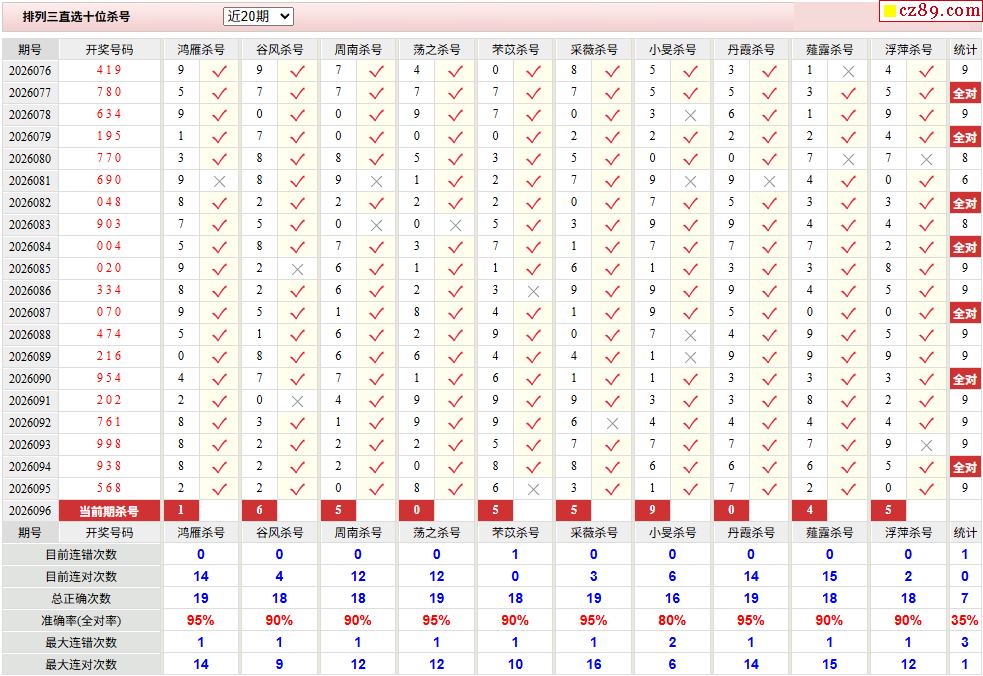Click the 全对 badge in row 2026079

click(x=965, y=137)
